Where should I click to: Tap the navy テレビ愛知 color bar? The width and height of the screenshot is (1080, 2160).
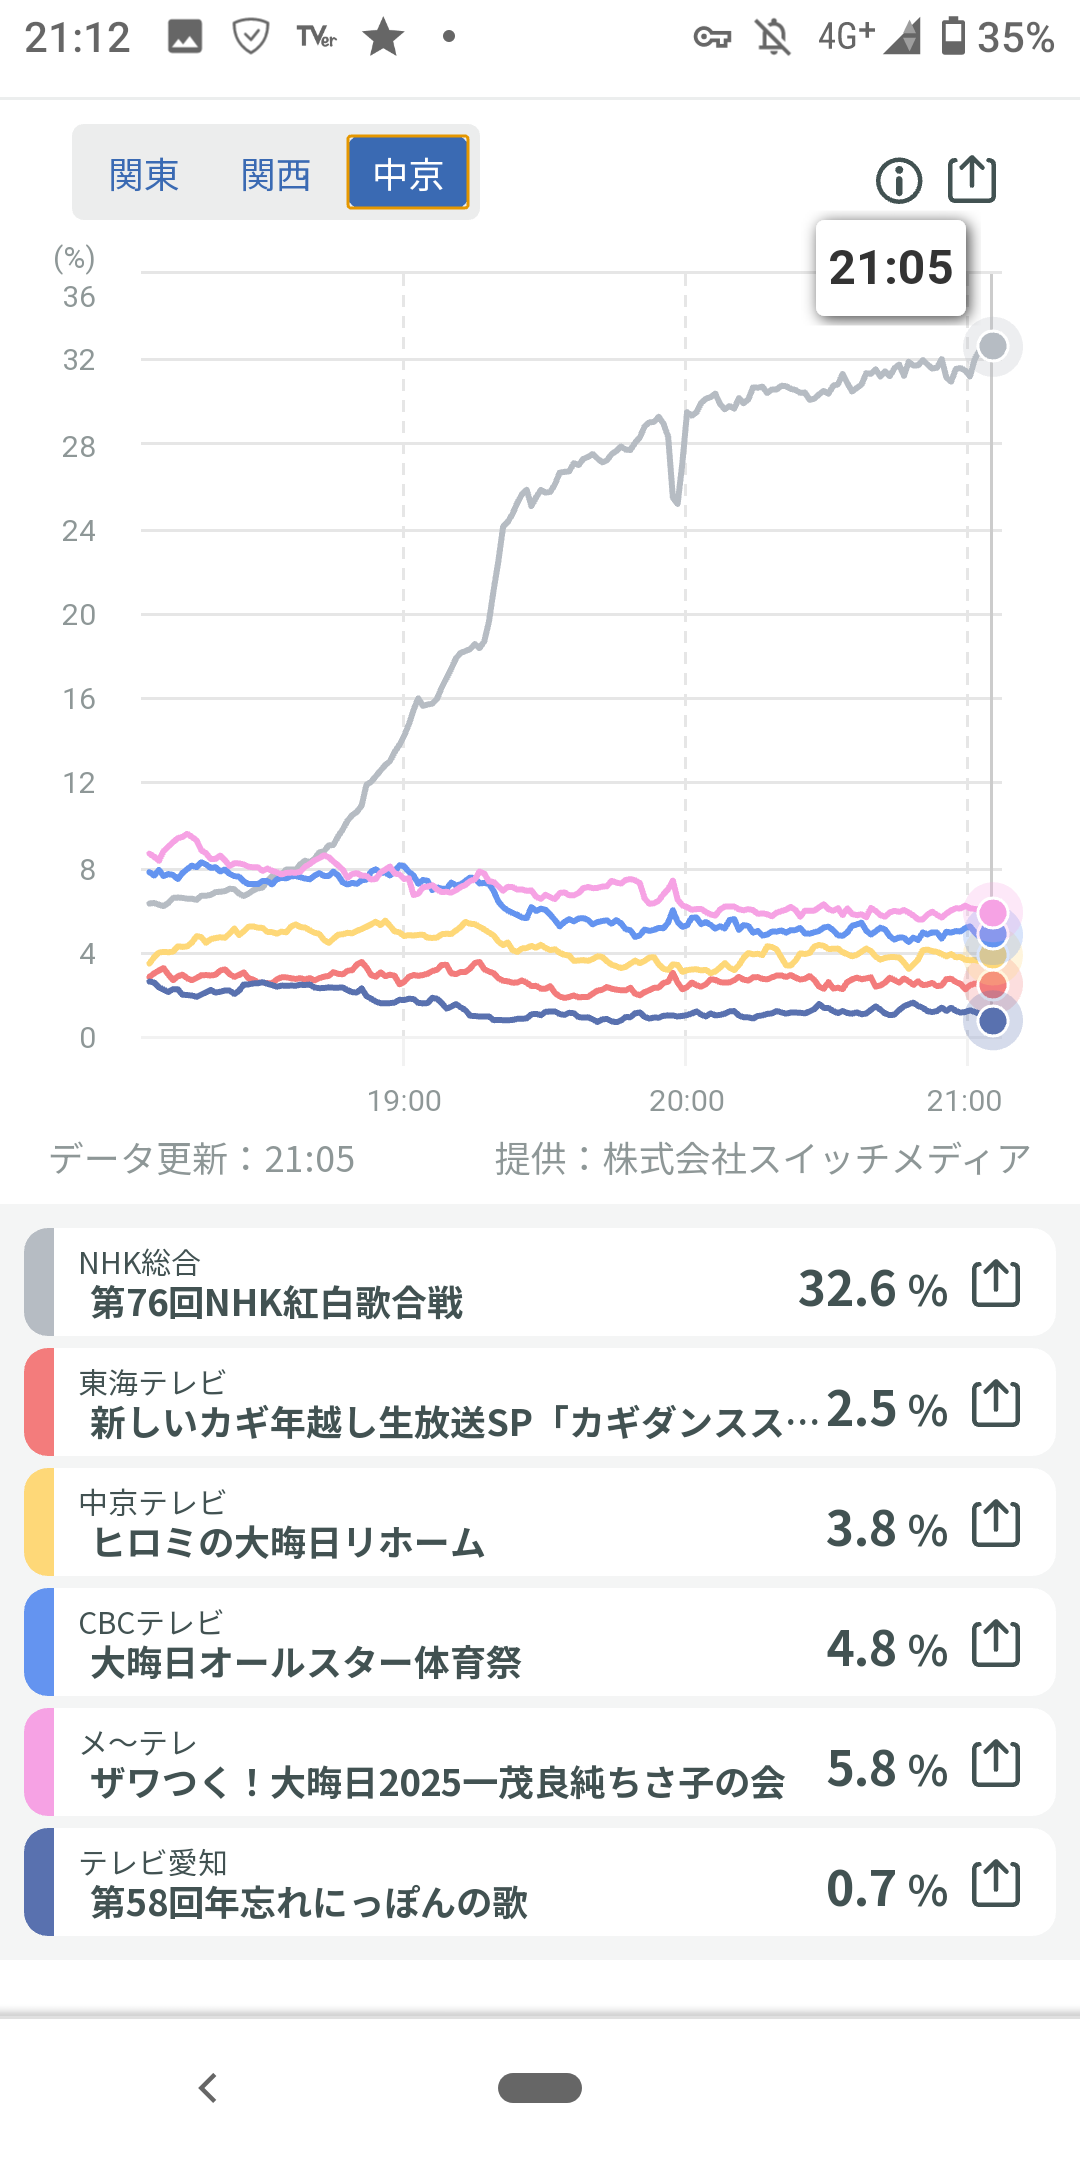39,1882
